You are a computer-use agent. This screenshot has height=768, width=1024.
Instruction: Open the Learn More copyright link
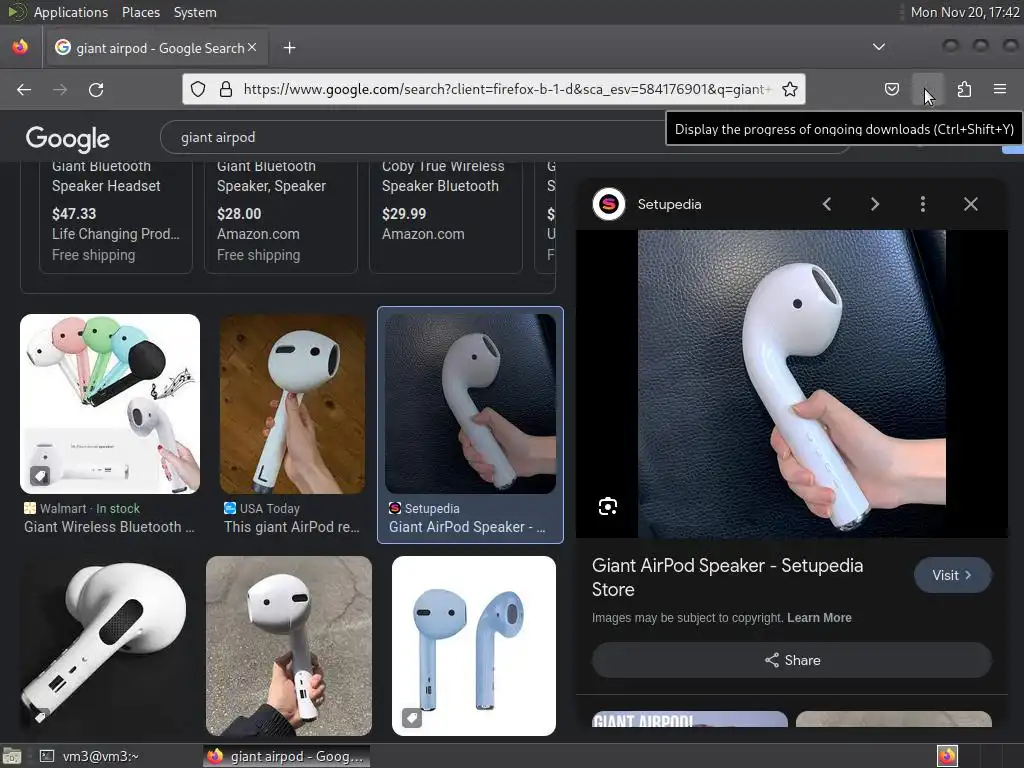(x=819, y=618)
